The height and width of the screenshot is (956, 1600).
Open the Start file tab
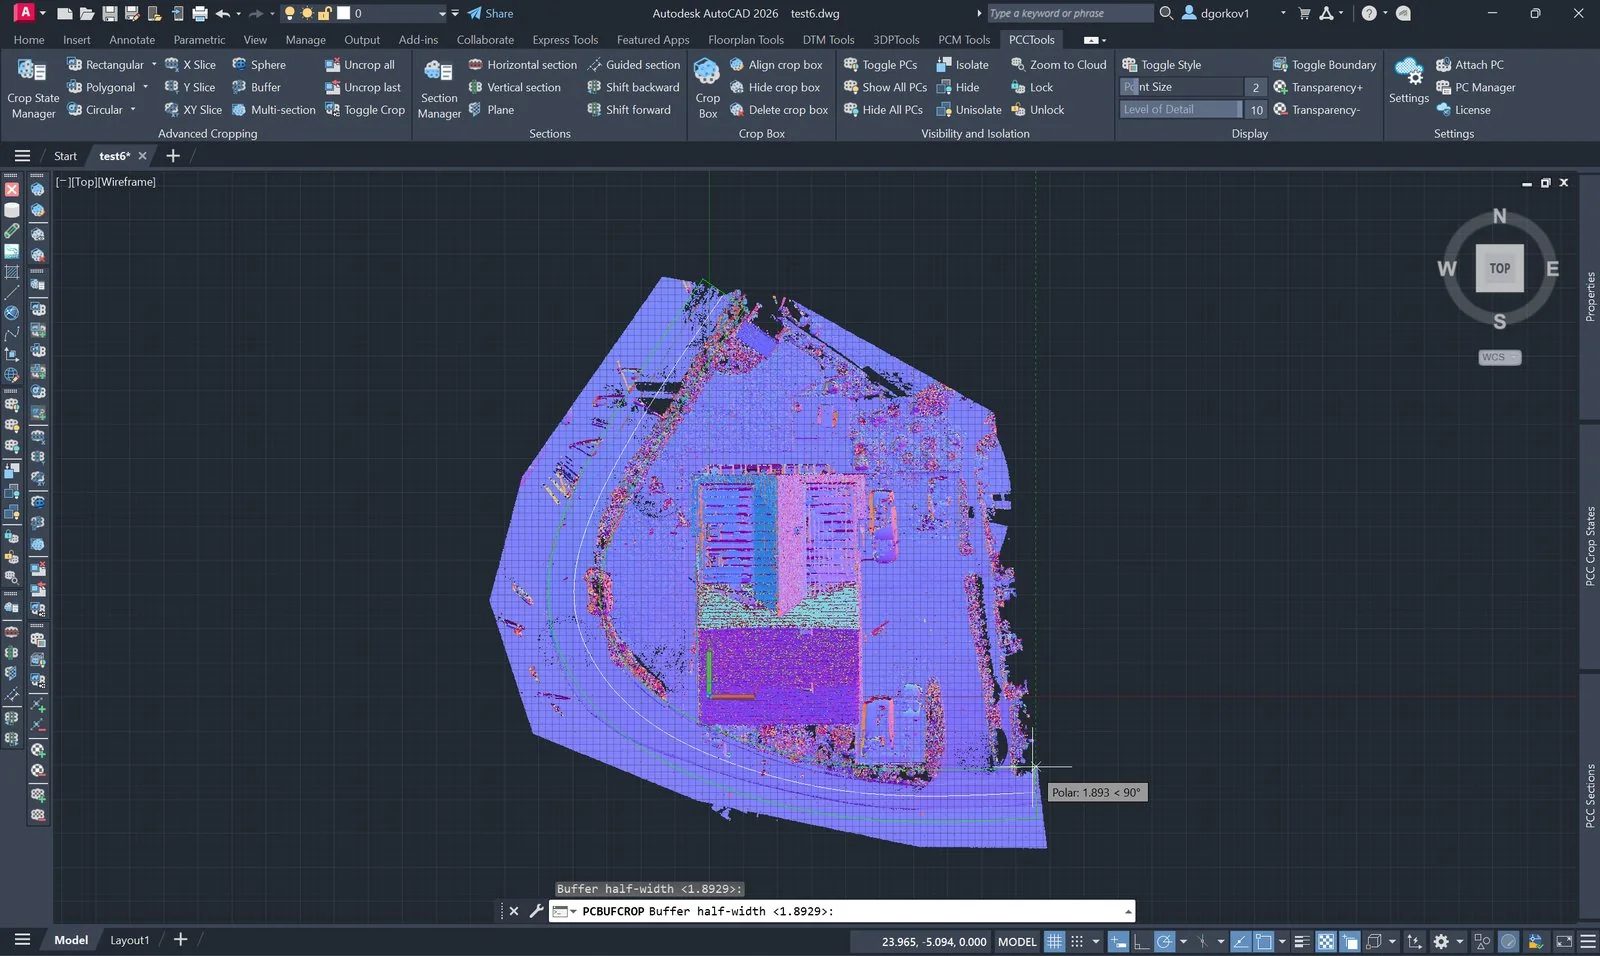tap(65, 156)
